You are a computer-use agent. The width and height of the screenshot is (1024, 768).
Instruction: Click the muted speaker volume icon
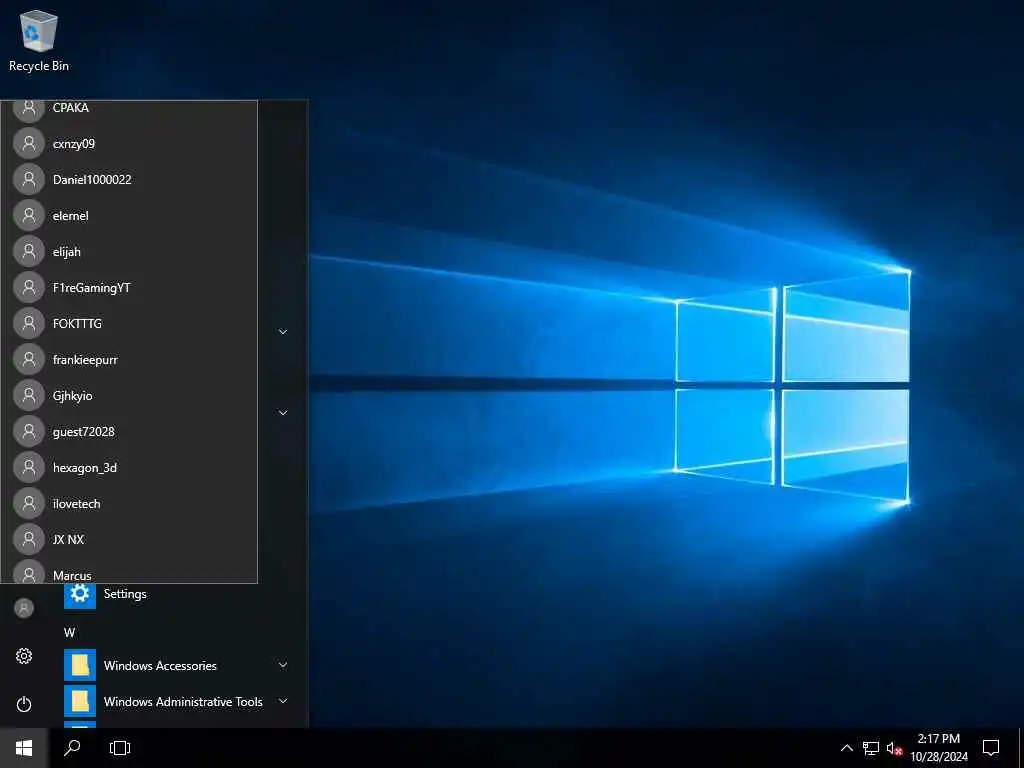[894, 749]
